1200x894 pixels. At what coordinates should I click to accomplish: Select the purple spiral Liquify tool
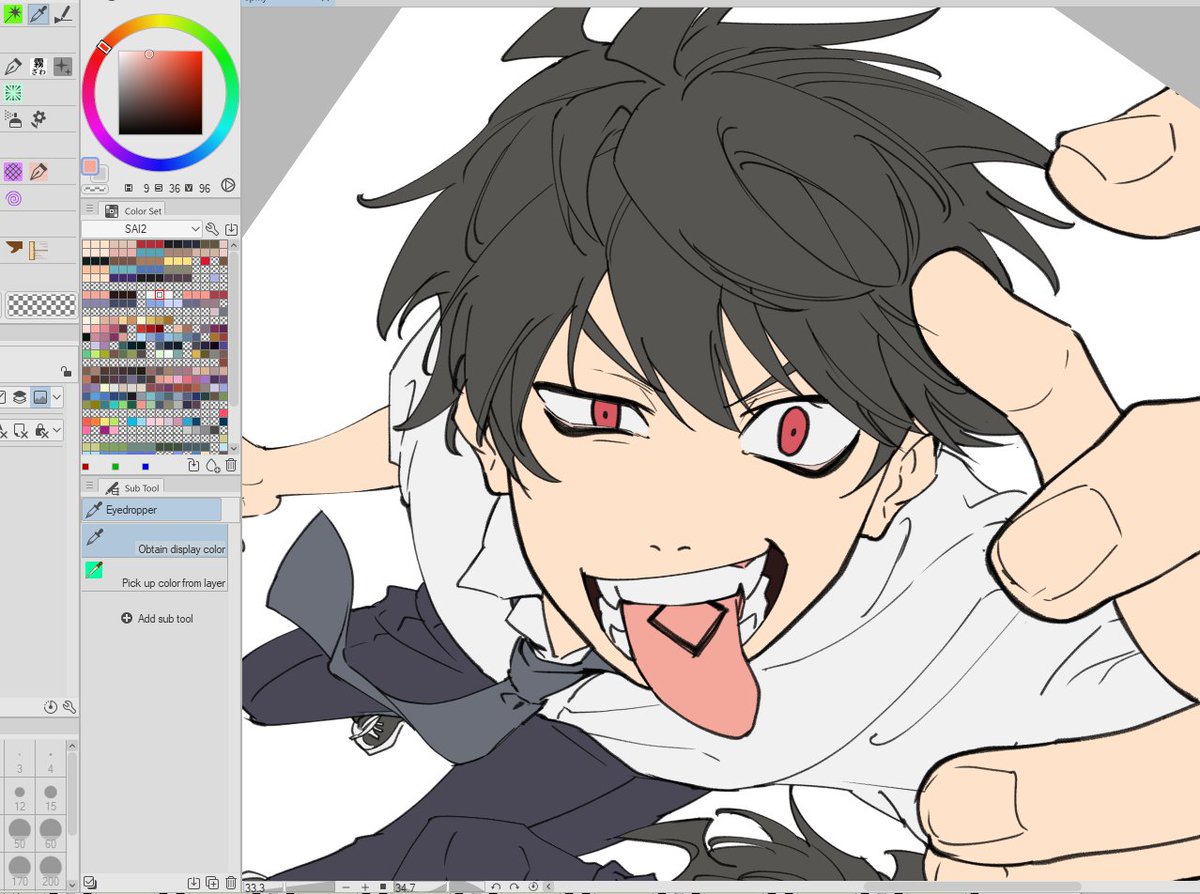click(x=13, y=198)
